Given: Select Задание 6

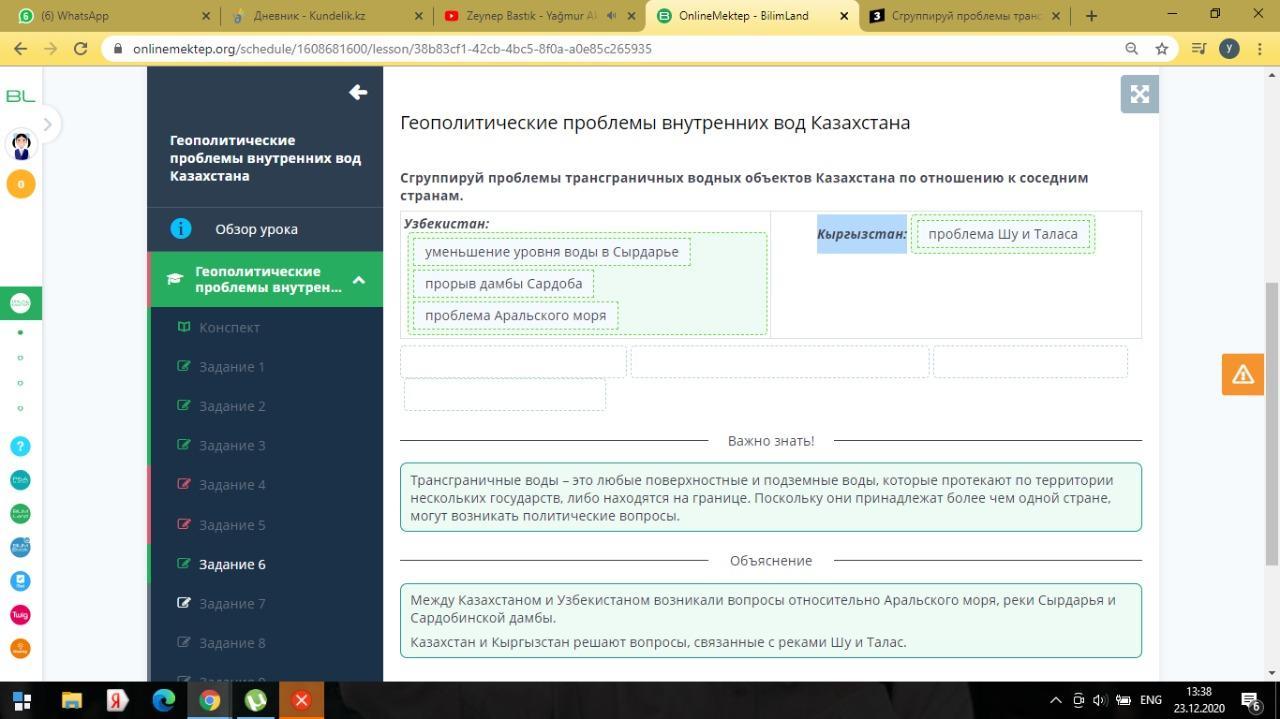Looking at the screenshot, I should tap(231, 564).
